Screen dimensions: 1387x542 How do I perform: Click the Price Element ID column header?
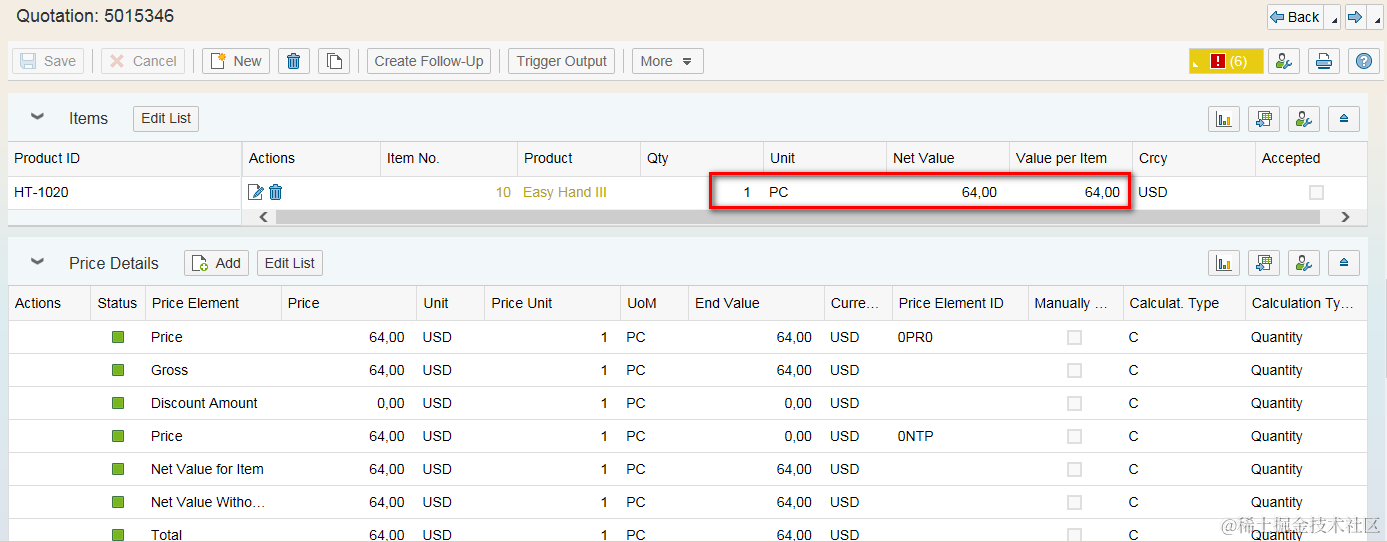click(960, 303)
